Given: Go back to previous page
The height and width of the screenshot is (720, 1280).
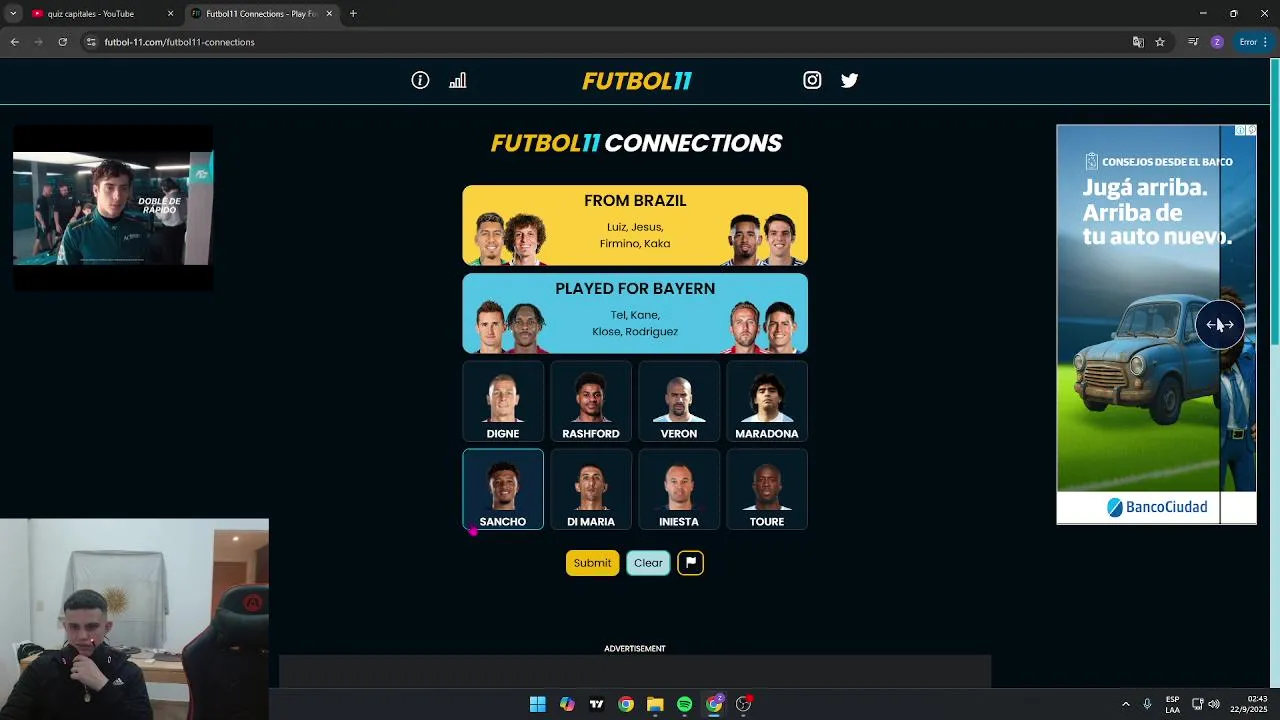Looking at the screenshot, I should pyautogui.click(x=15, y=42).
